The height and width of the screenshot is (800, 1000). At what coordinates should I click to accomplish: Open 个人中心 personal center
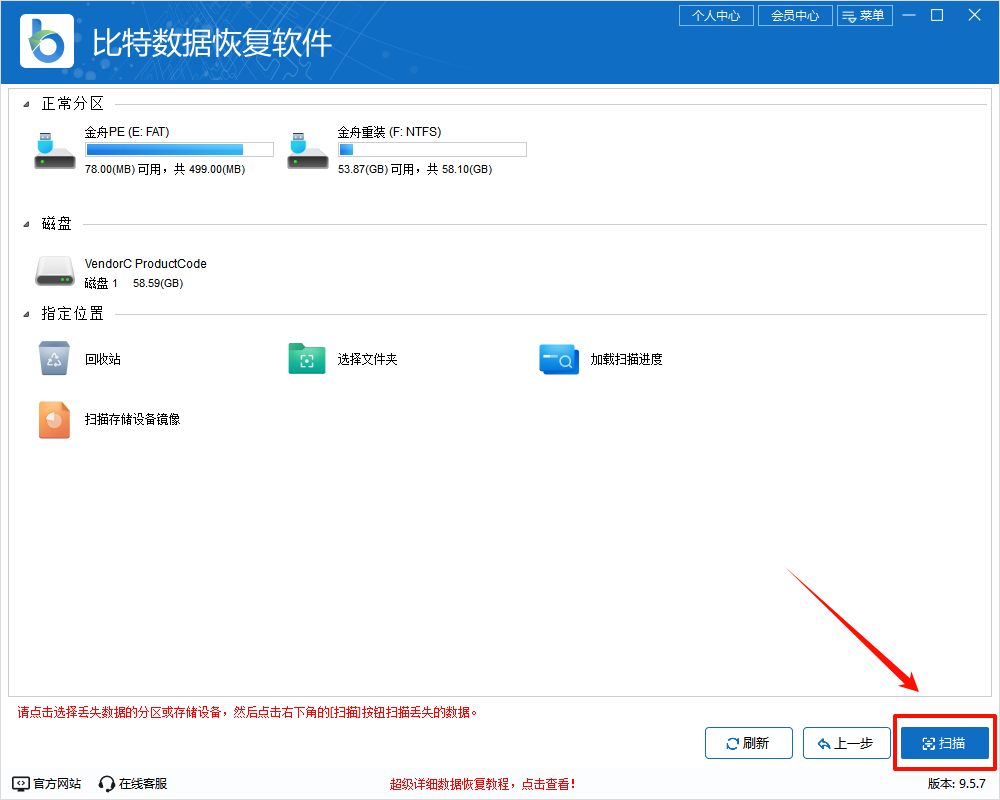716,15
